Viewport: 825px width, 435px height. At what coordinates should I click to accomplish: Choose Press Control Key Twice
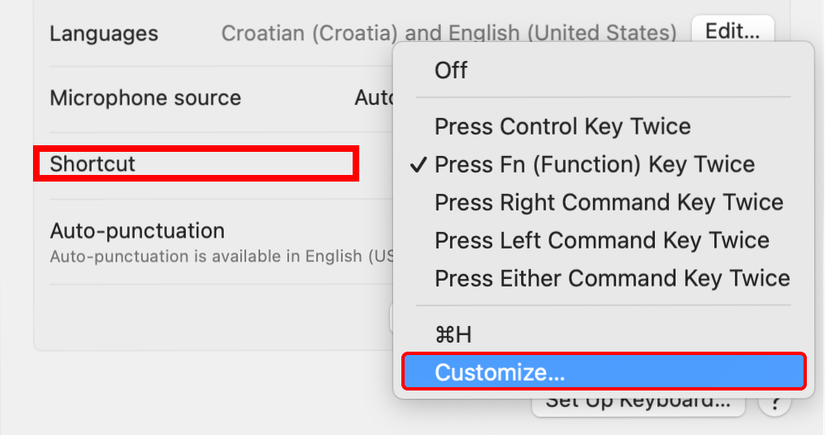(x=562, y=127)
